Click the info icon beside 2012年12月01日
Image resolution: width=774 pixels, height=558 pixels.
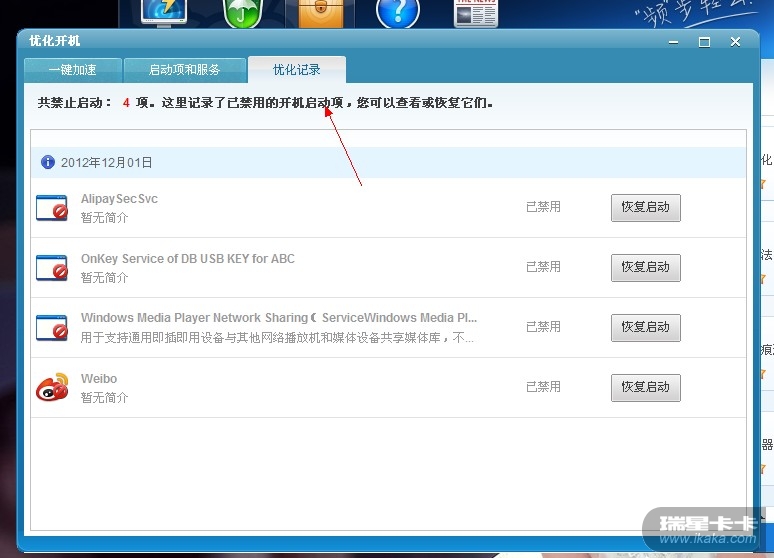pyautogui.click(x=48, y=162)
